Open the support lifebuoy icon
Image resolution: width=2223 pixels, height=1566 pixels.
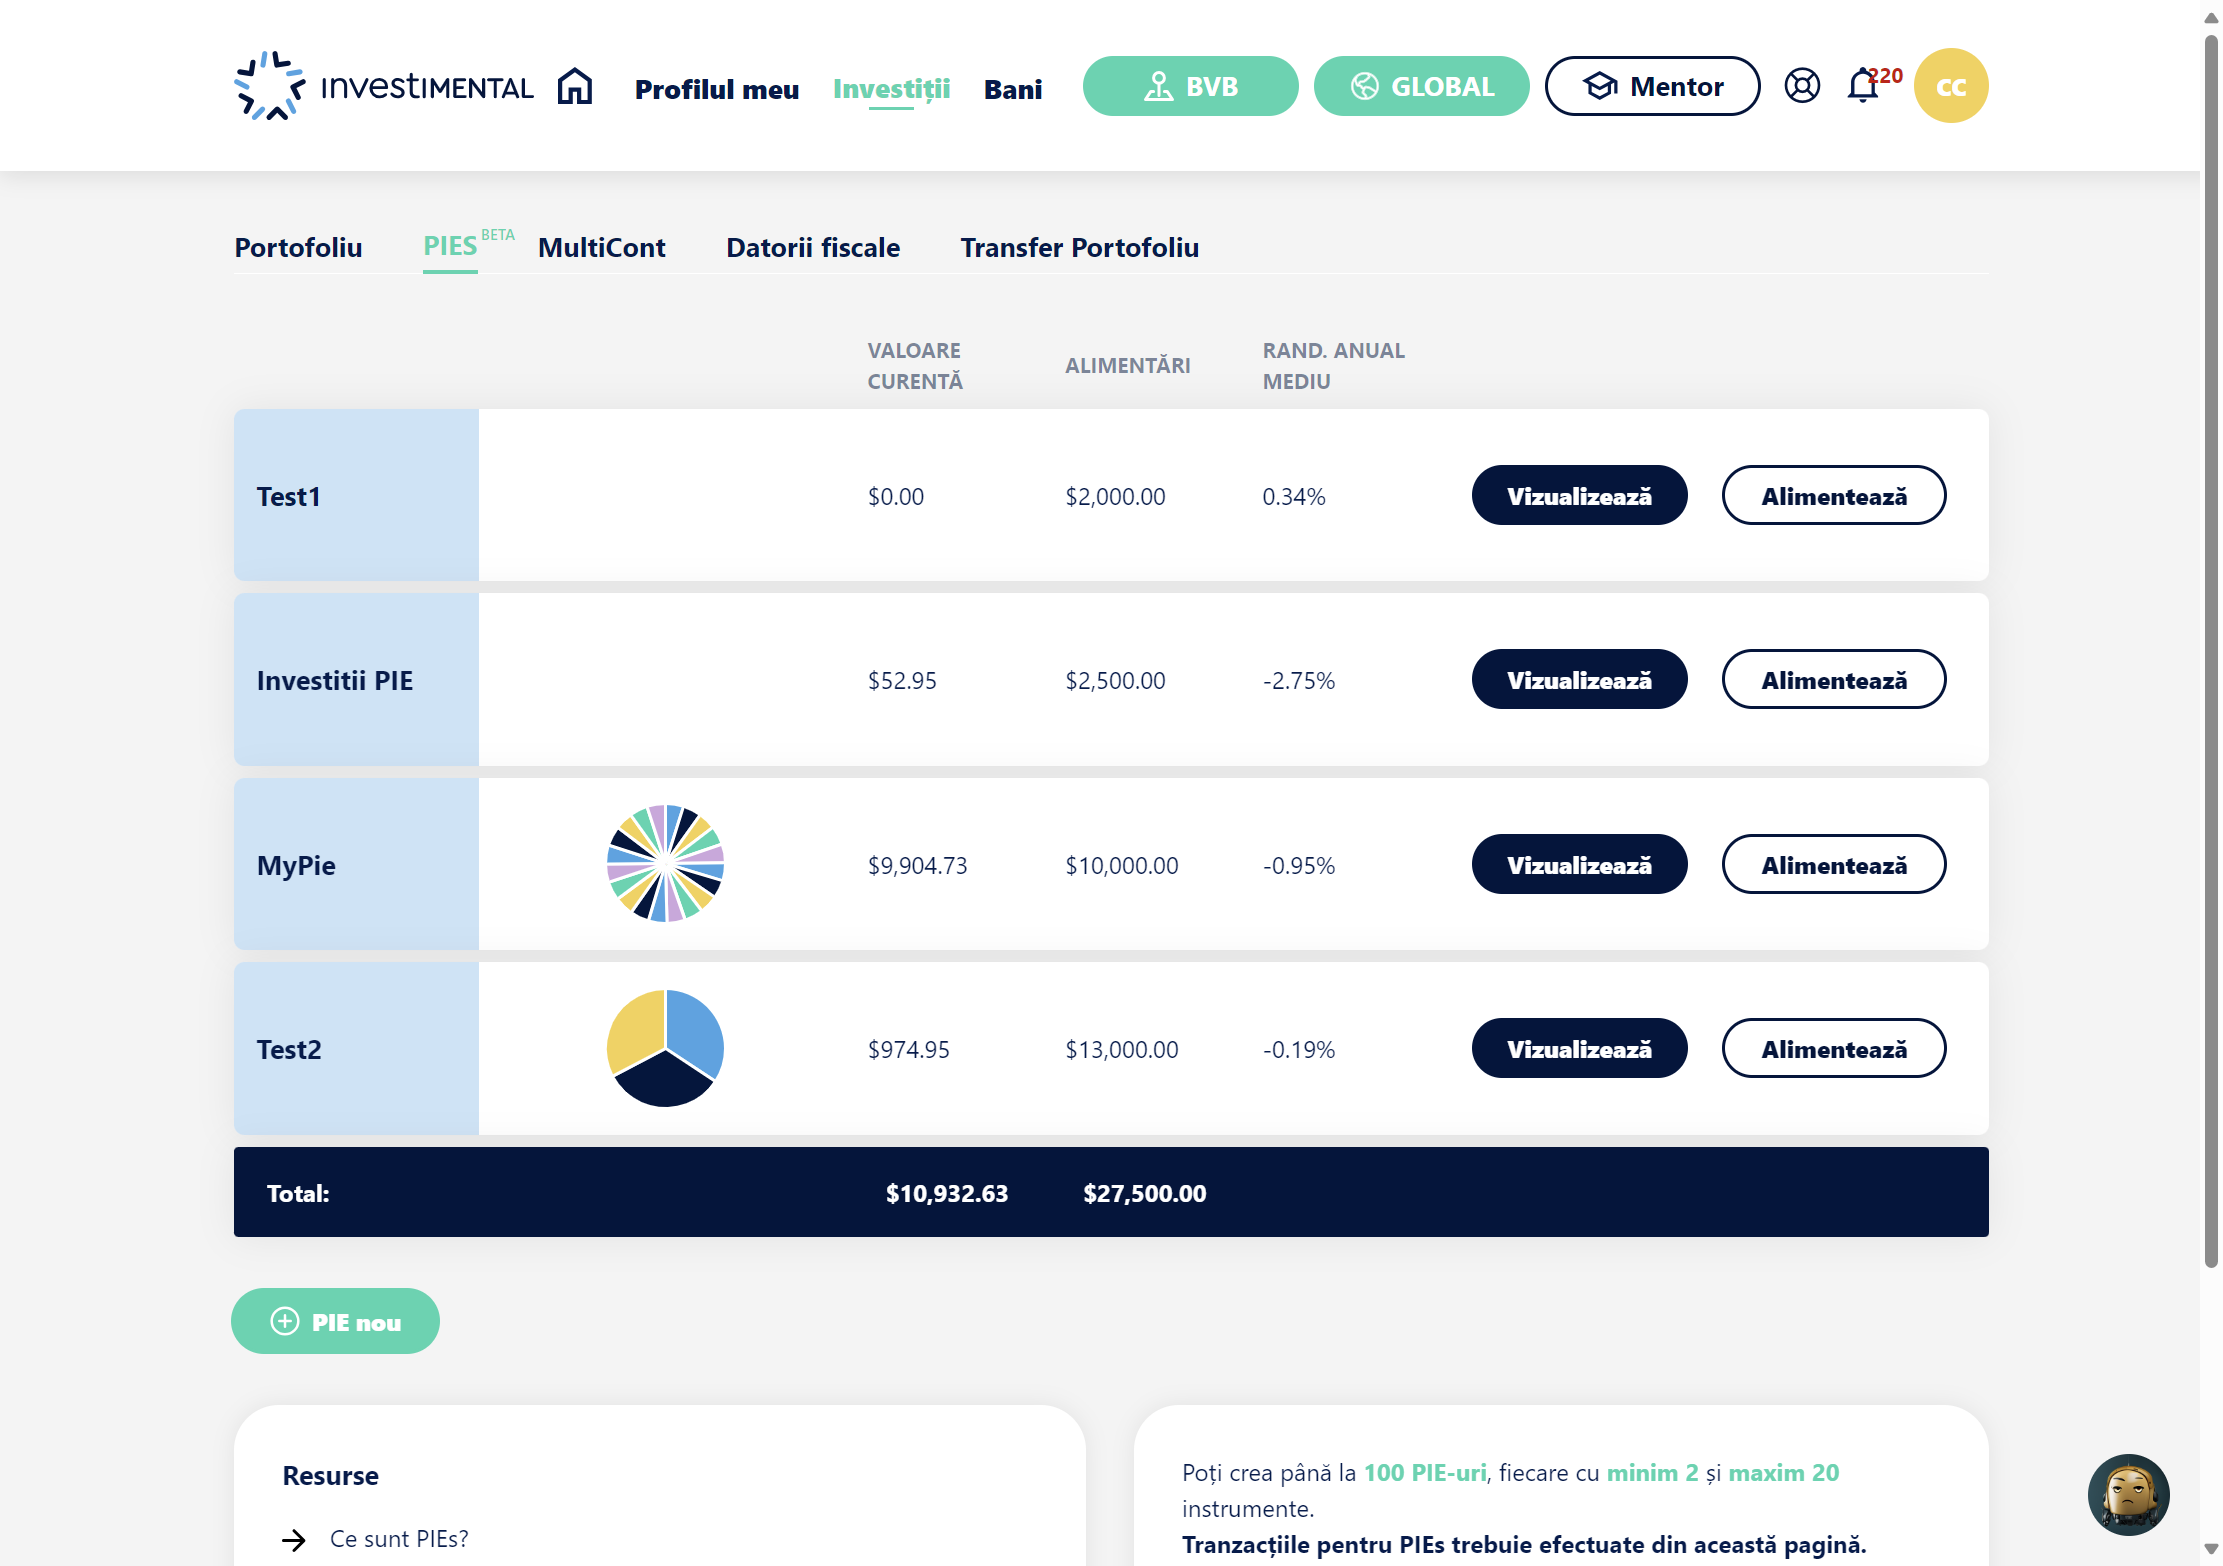1802,86
